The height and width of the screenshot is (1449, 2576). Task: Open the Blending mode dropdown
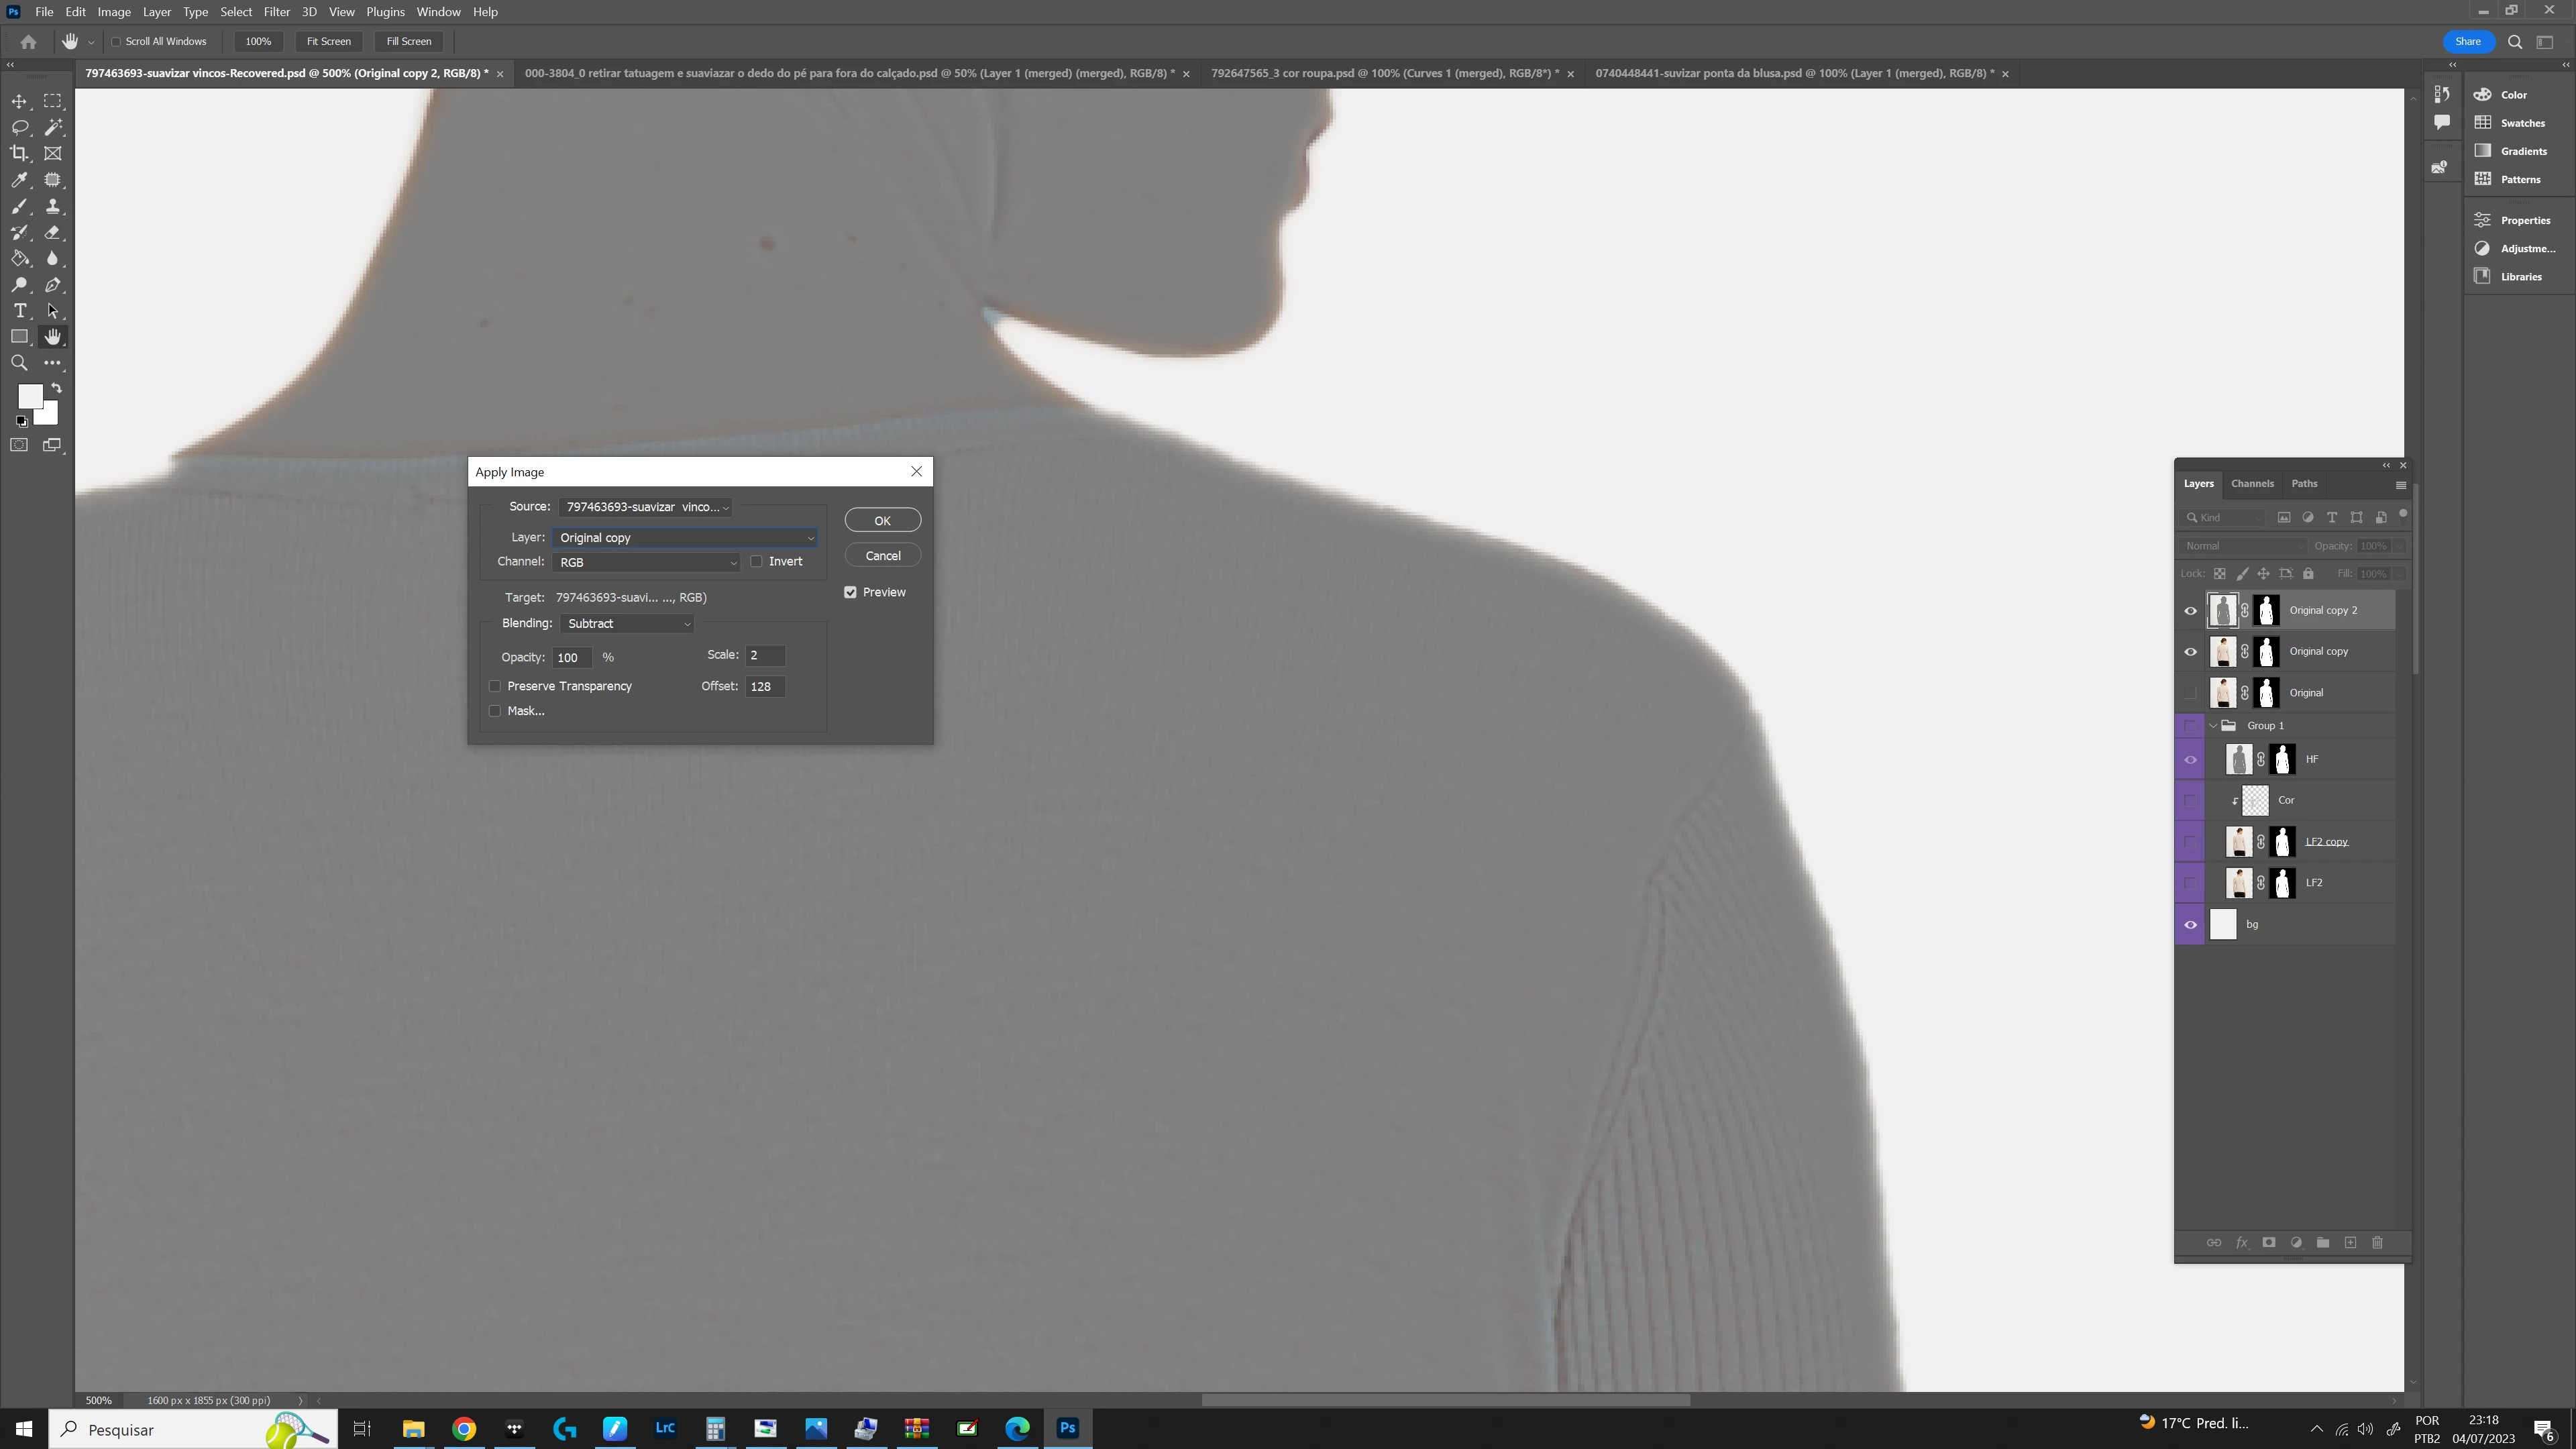pyautogui.click(x=628, y=624)
